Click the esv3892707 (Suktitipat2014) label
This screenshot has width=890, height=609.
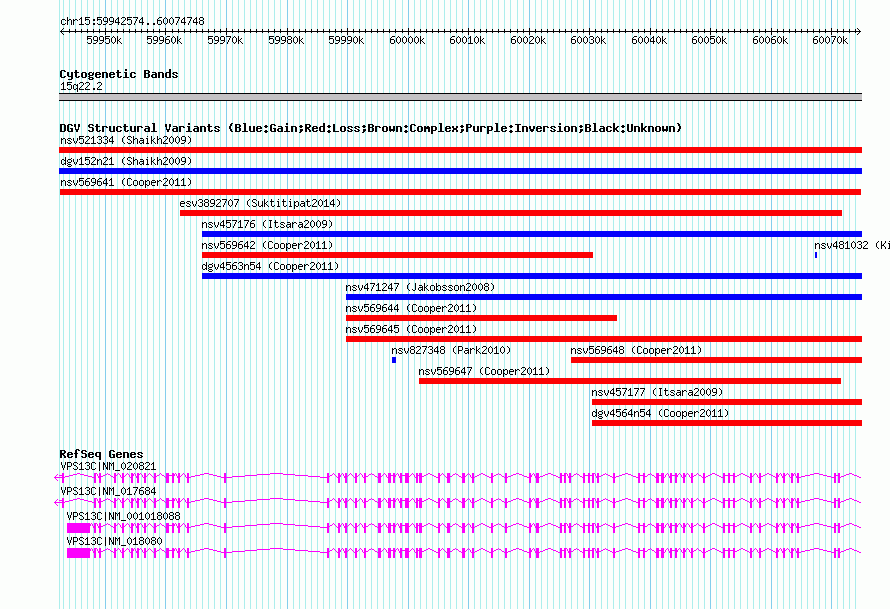pos(261,203)
